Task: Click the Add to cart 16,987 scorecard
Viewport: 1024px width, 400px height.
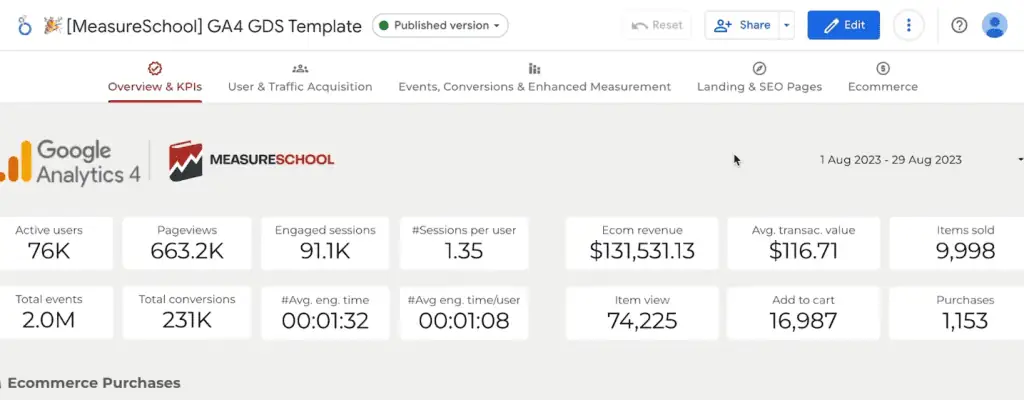Action: point(803,312)
